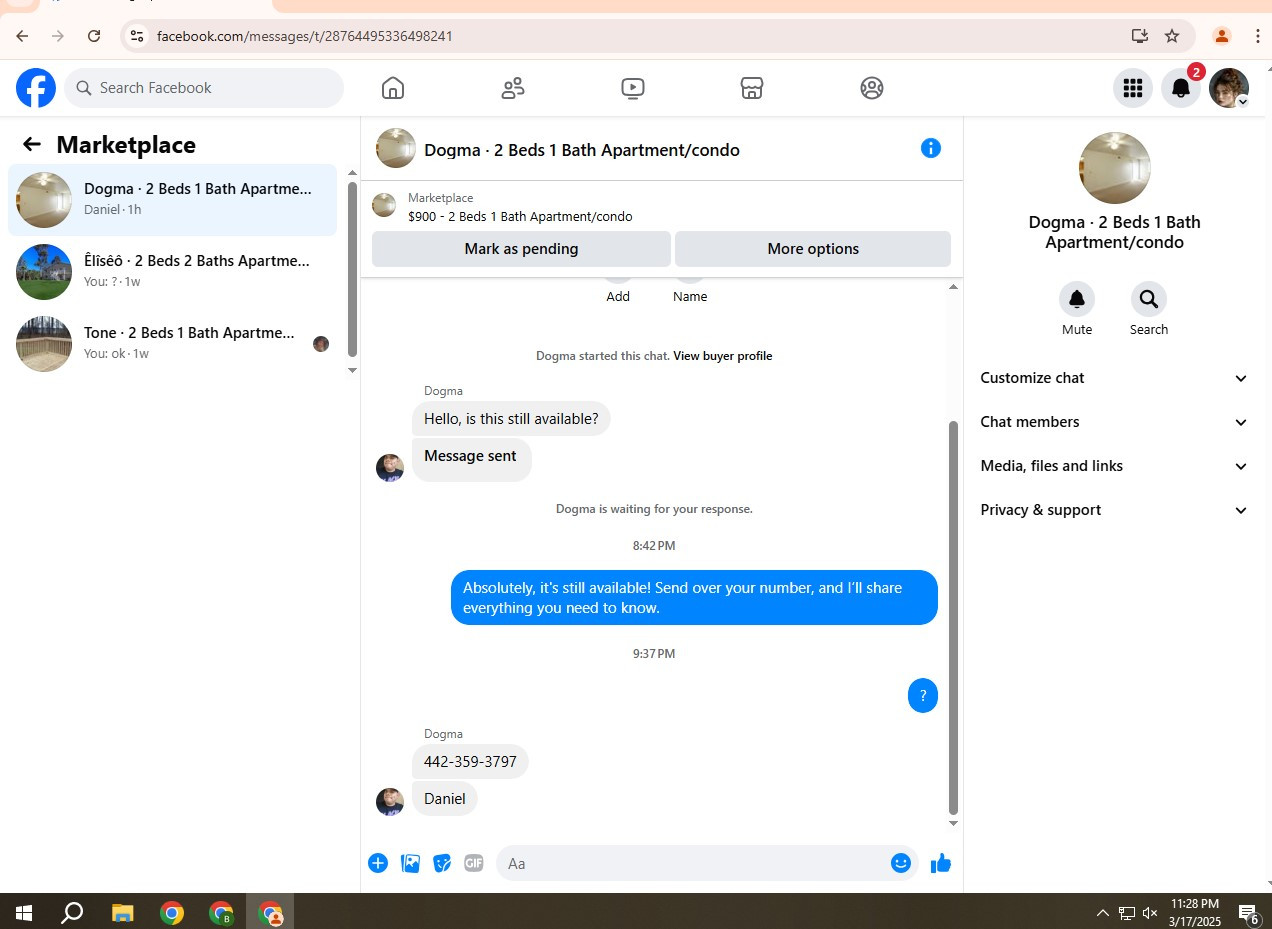Click the chat messages vertical scrollbar
Screen dimensions: 1272x929
pos(953,617)
